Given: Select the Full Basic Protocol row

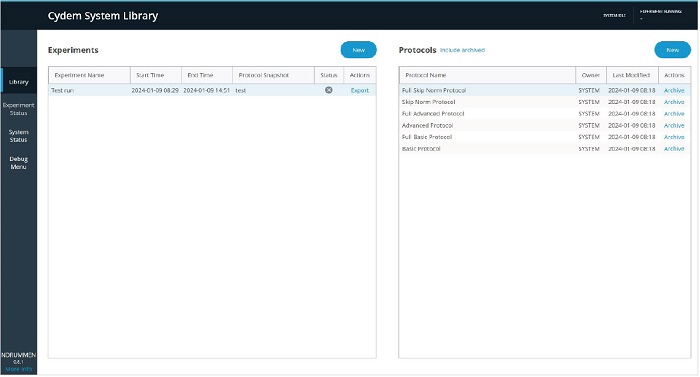Looking at the screenshot, I should [x=545, y=137].
